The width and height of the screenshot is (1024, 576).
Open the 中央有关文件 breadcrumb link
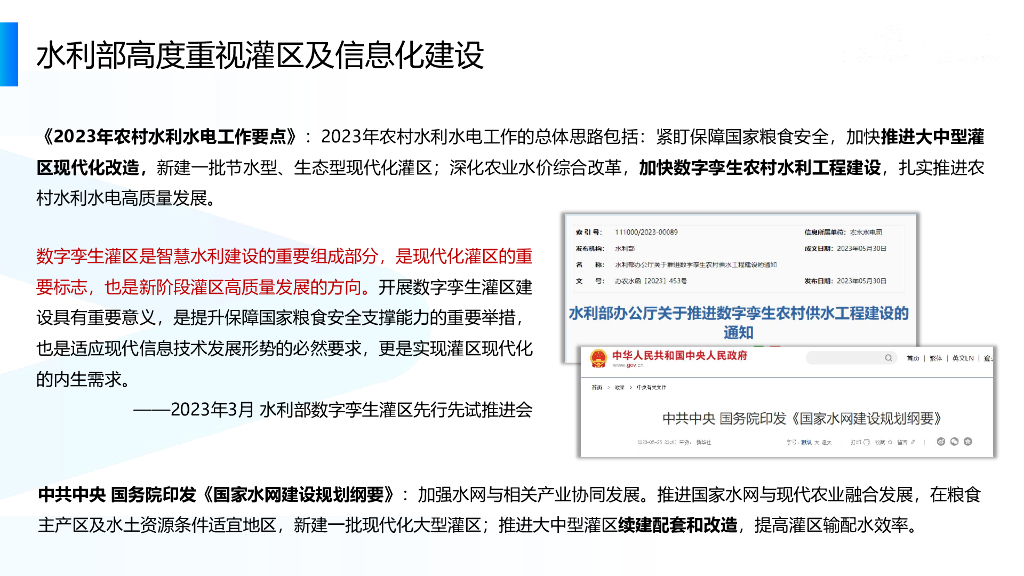[651, 387]
